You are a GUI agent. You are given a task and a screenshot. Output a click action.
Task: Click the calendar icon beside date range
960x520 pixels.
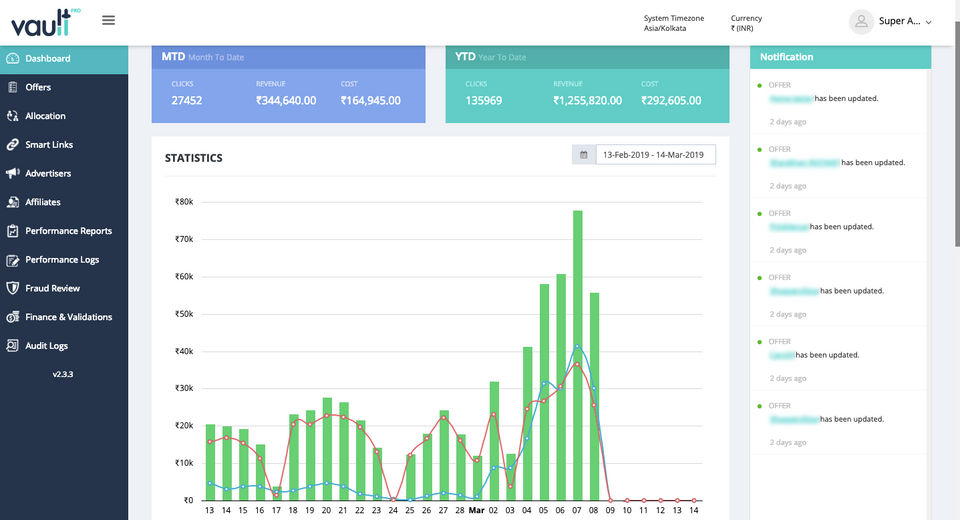click(583, 155)
